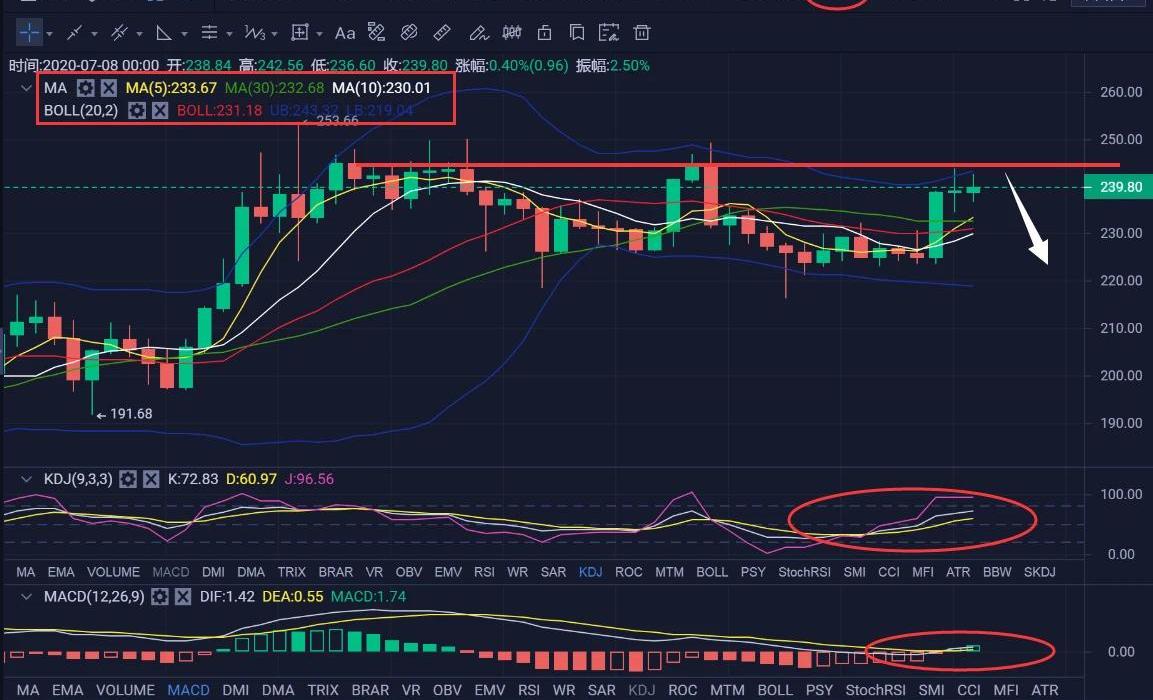Select DMI tab in bottom MACD panel
The width and height of the screenshot is (1153, 700).
coord(236,690)
